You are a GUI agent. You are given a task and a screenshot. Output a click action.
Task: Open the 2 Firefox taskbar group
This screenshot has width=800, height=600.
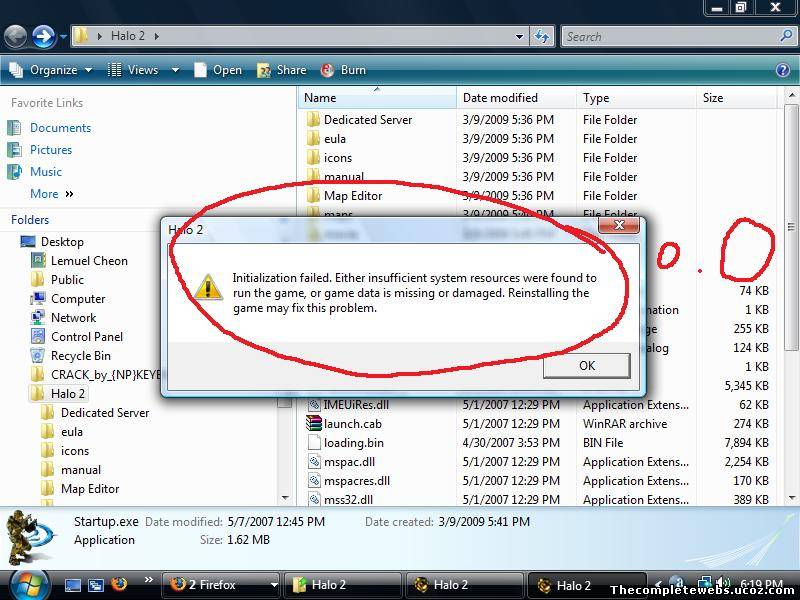click(x=221, y=585)
